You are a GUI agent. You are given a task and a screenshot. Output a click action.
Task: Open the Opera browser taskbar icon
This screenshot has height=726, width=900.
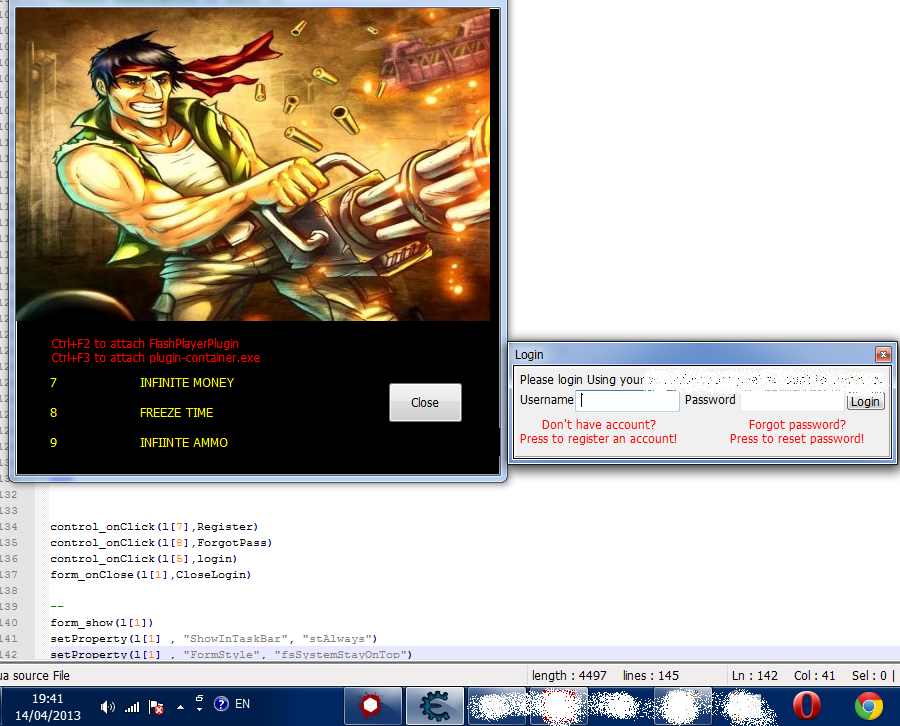806,705
